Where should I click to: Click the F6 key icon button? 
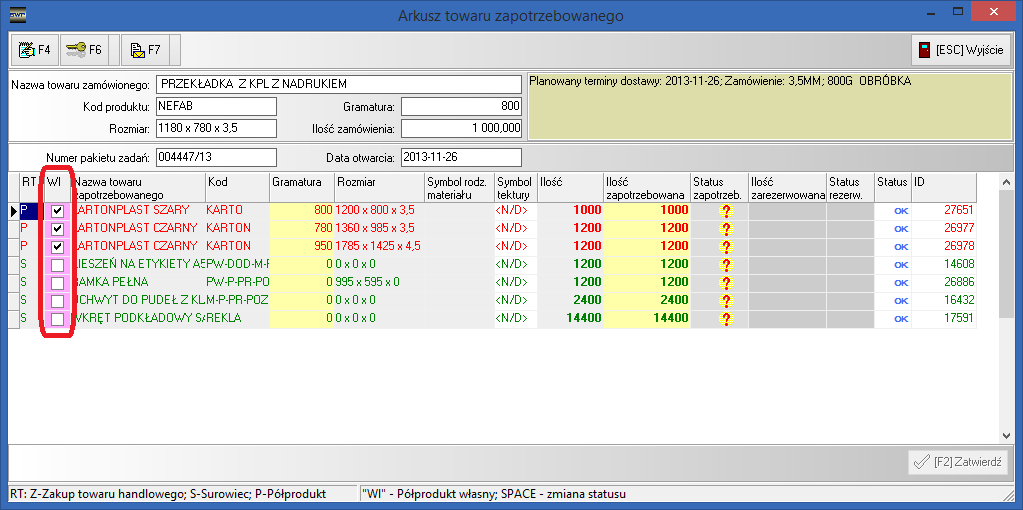point(82,49)
